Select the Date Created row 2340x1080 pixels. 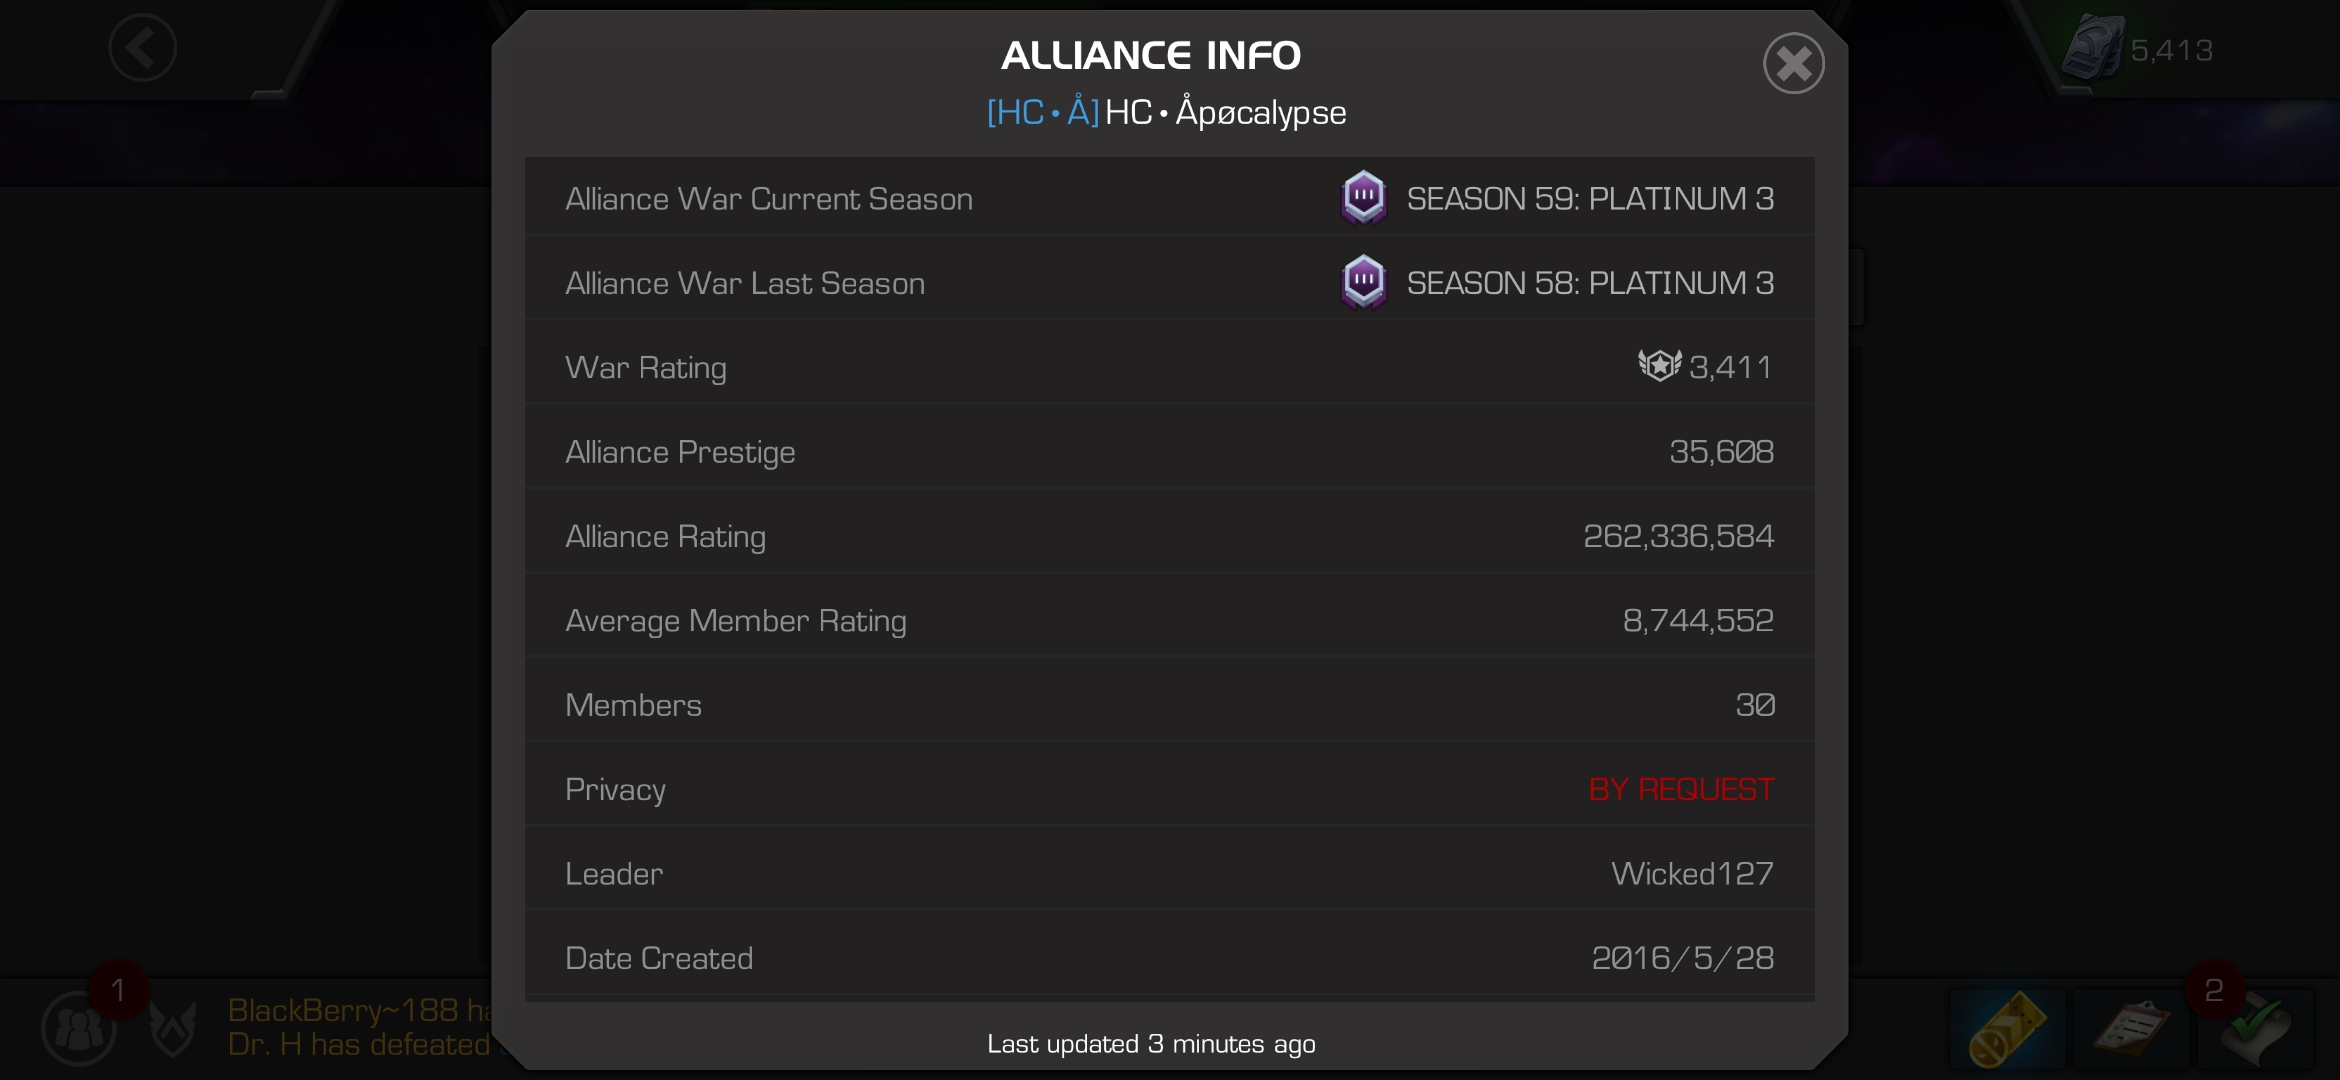pyautogui.click(x=1169, y=957)
